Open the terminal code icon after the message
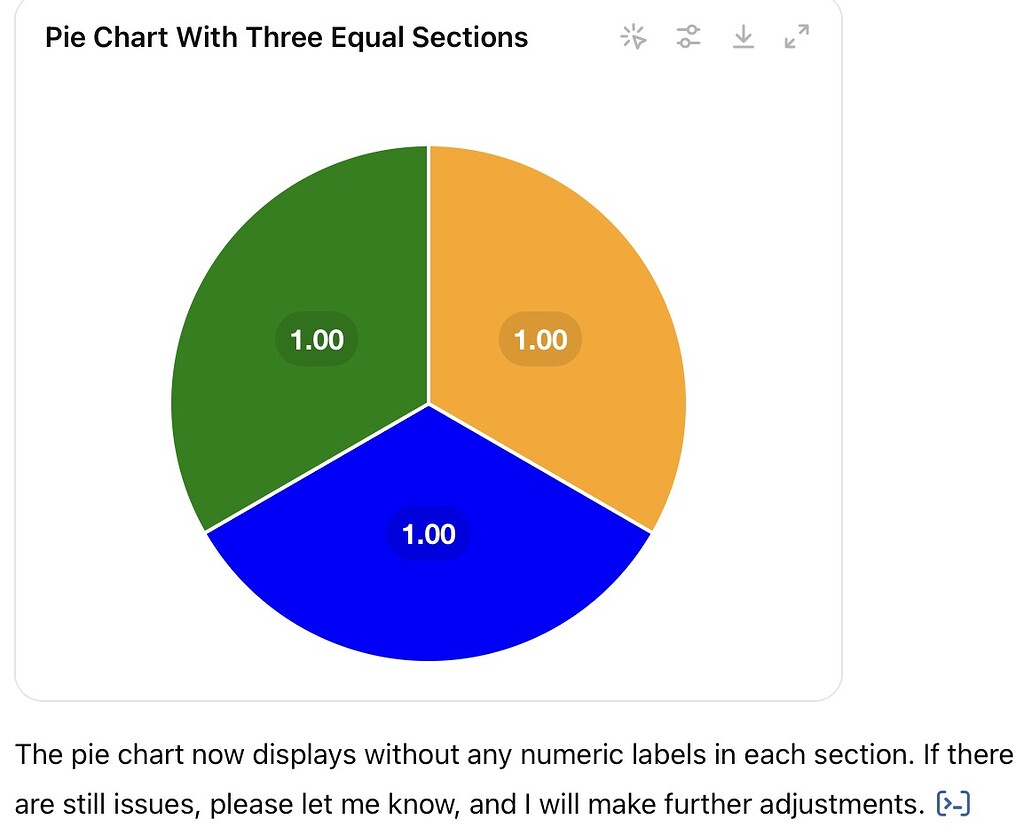This screenshot has height=835, width=1024. tap(954, 803)
